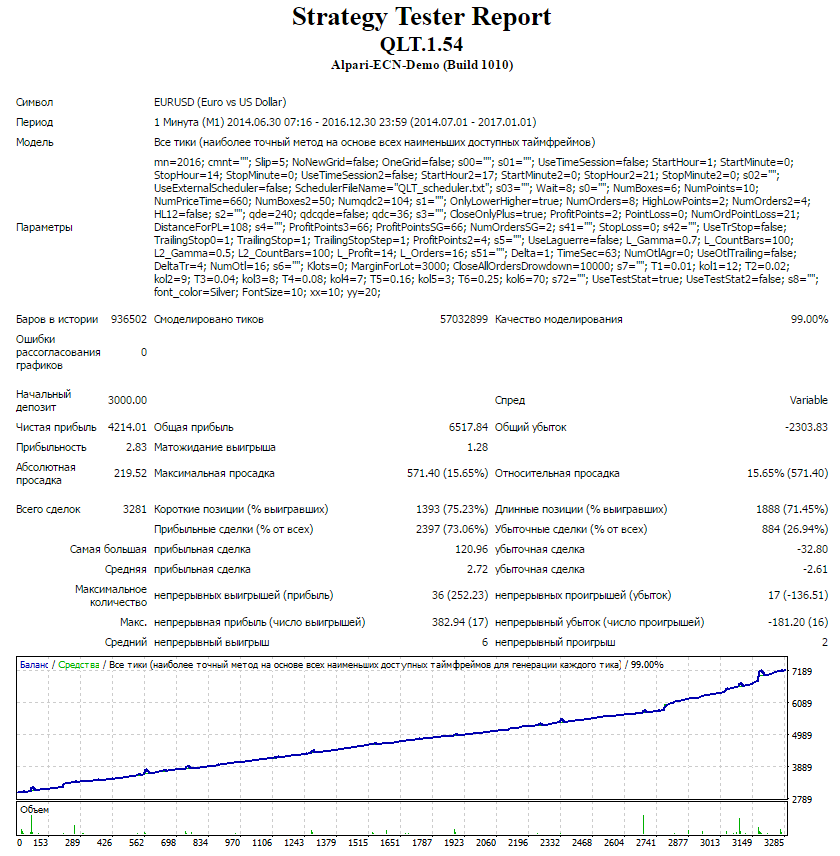The image size is (840, 856).
Task: Click the spread value 'Variable'
Action: 809,400
